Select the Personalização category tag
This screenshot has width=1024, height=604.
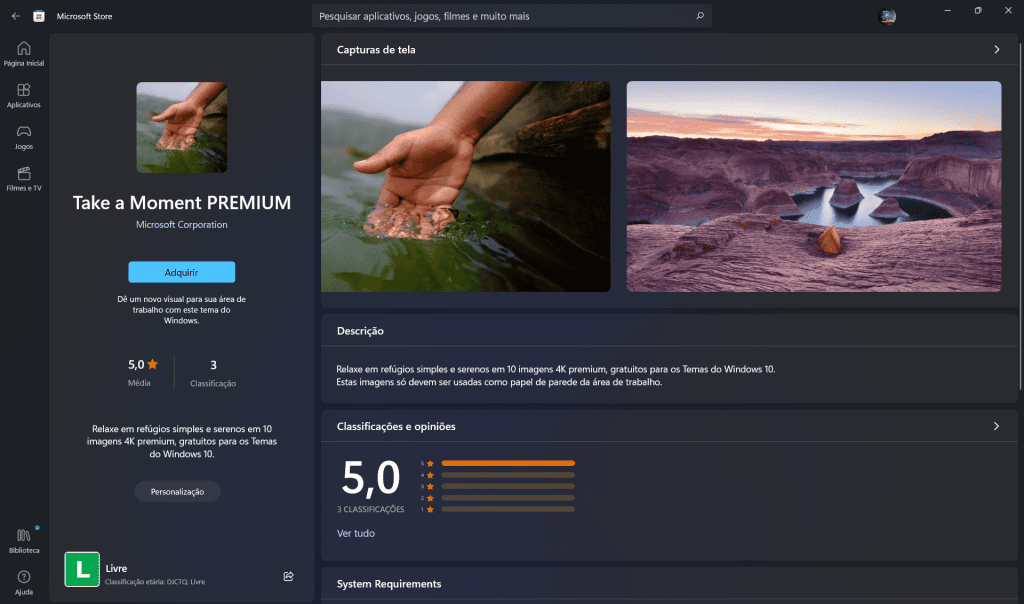(178, 492)
